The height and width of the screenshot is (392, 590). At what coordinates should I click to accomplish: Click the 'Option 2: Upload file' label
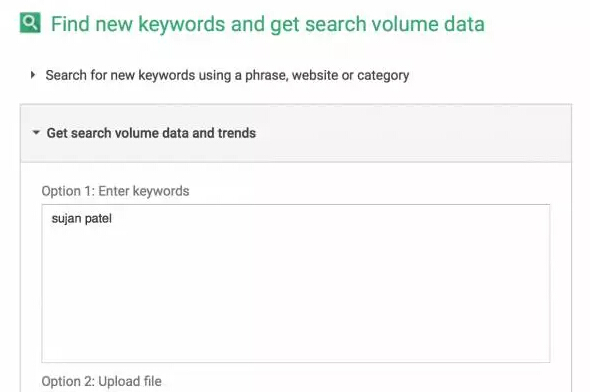pyautogui.click(x=102, y=381)
